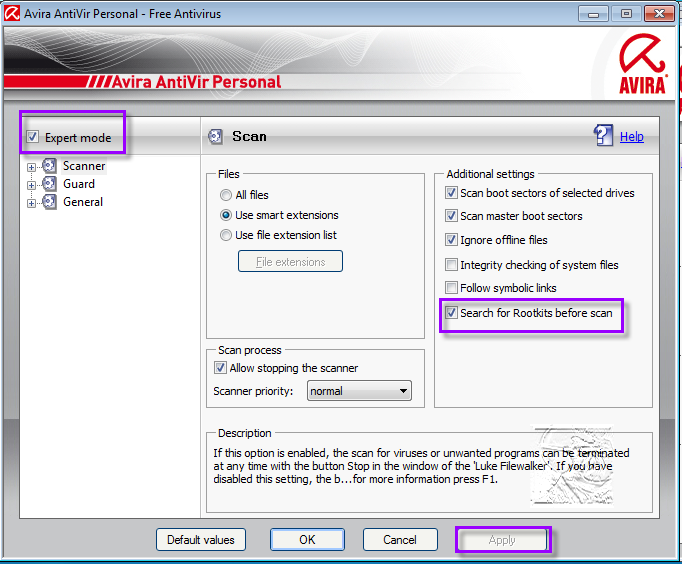The width and height of the screenshot is (682, 564).
Task: Toggle Follow symbolic links checkbox
Action: click(451, 288)
